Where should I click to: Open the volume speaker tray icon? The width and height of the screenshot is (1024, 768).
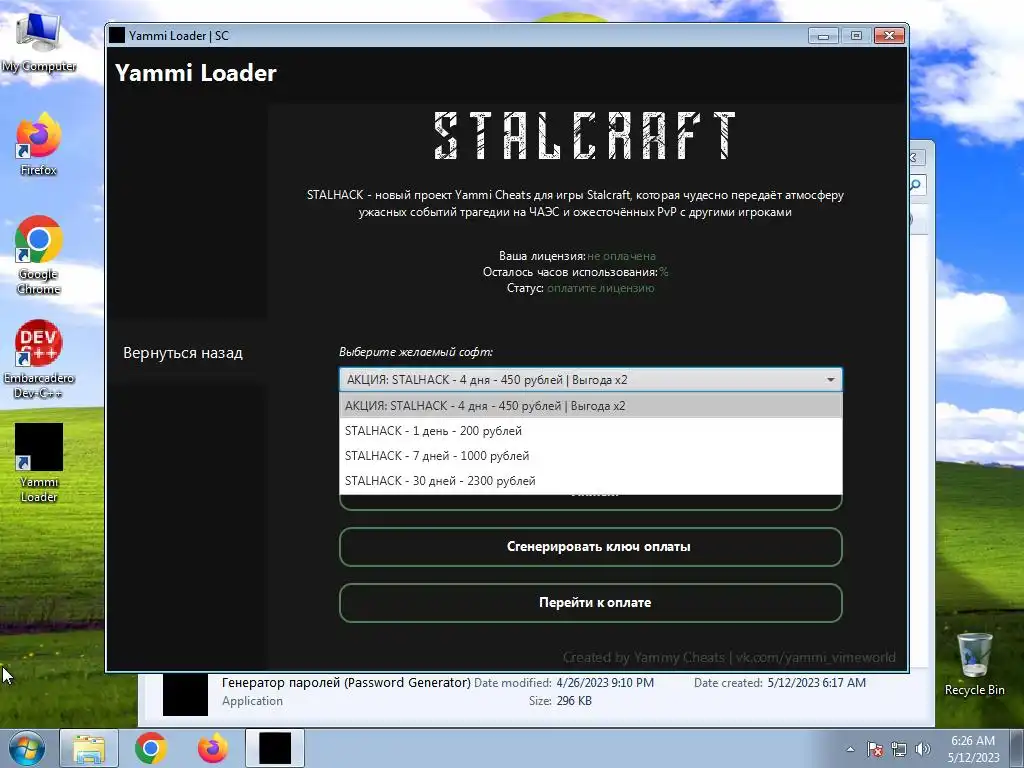click(x=922, y=749)
